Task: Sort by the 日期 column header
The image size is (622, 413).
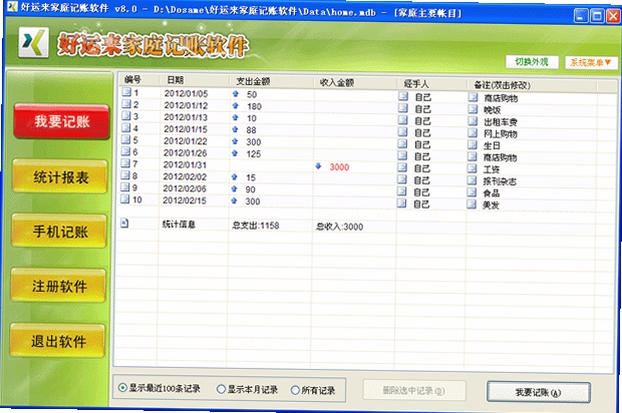Action: [x=175, y=80]
